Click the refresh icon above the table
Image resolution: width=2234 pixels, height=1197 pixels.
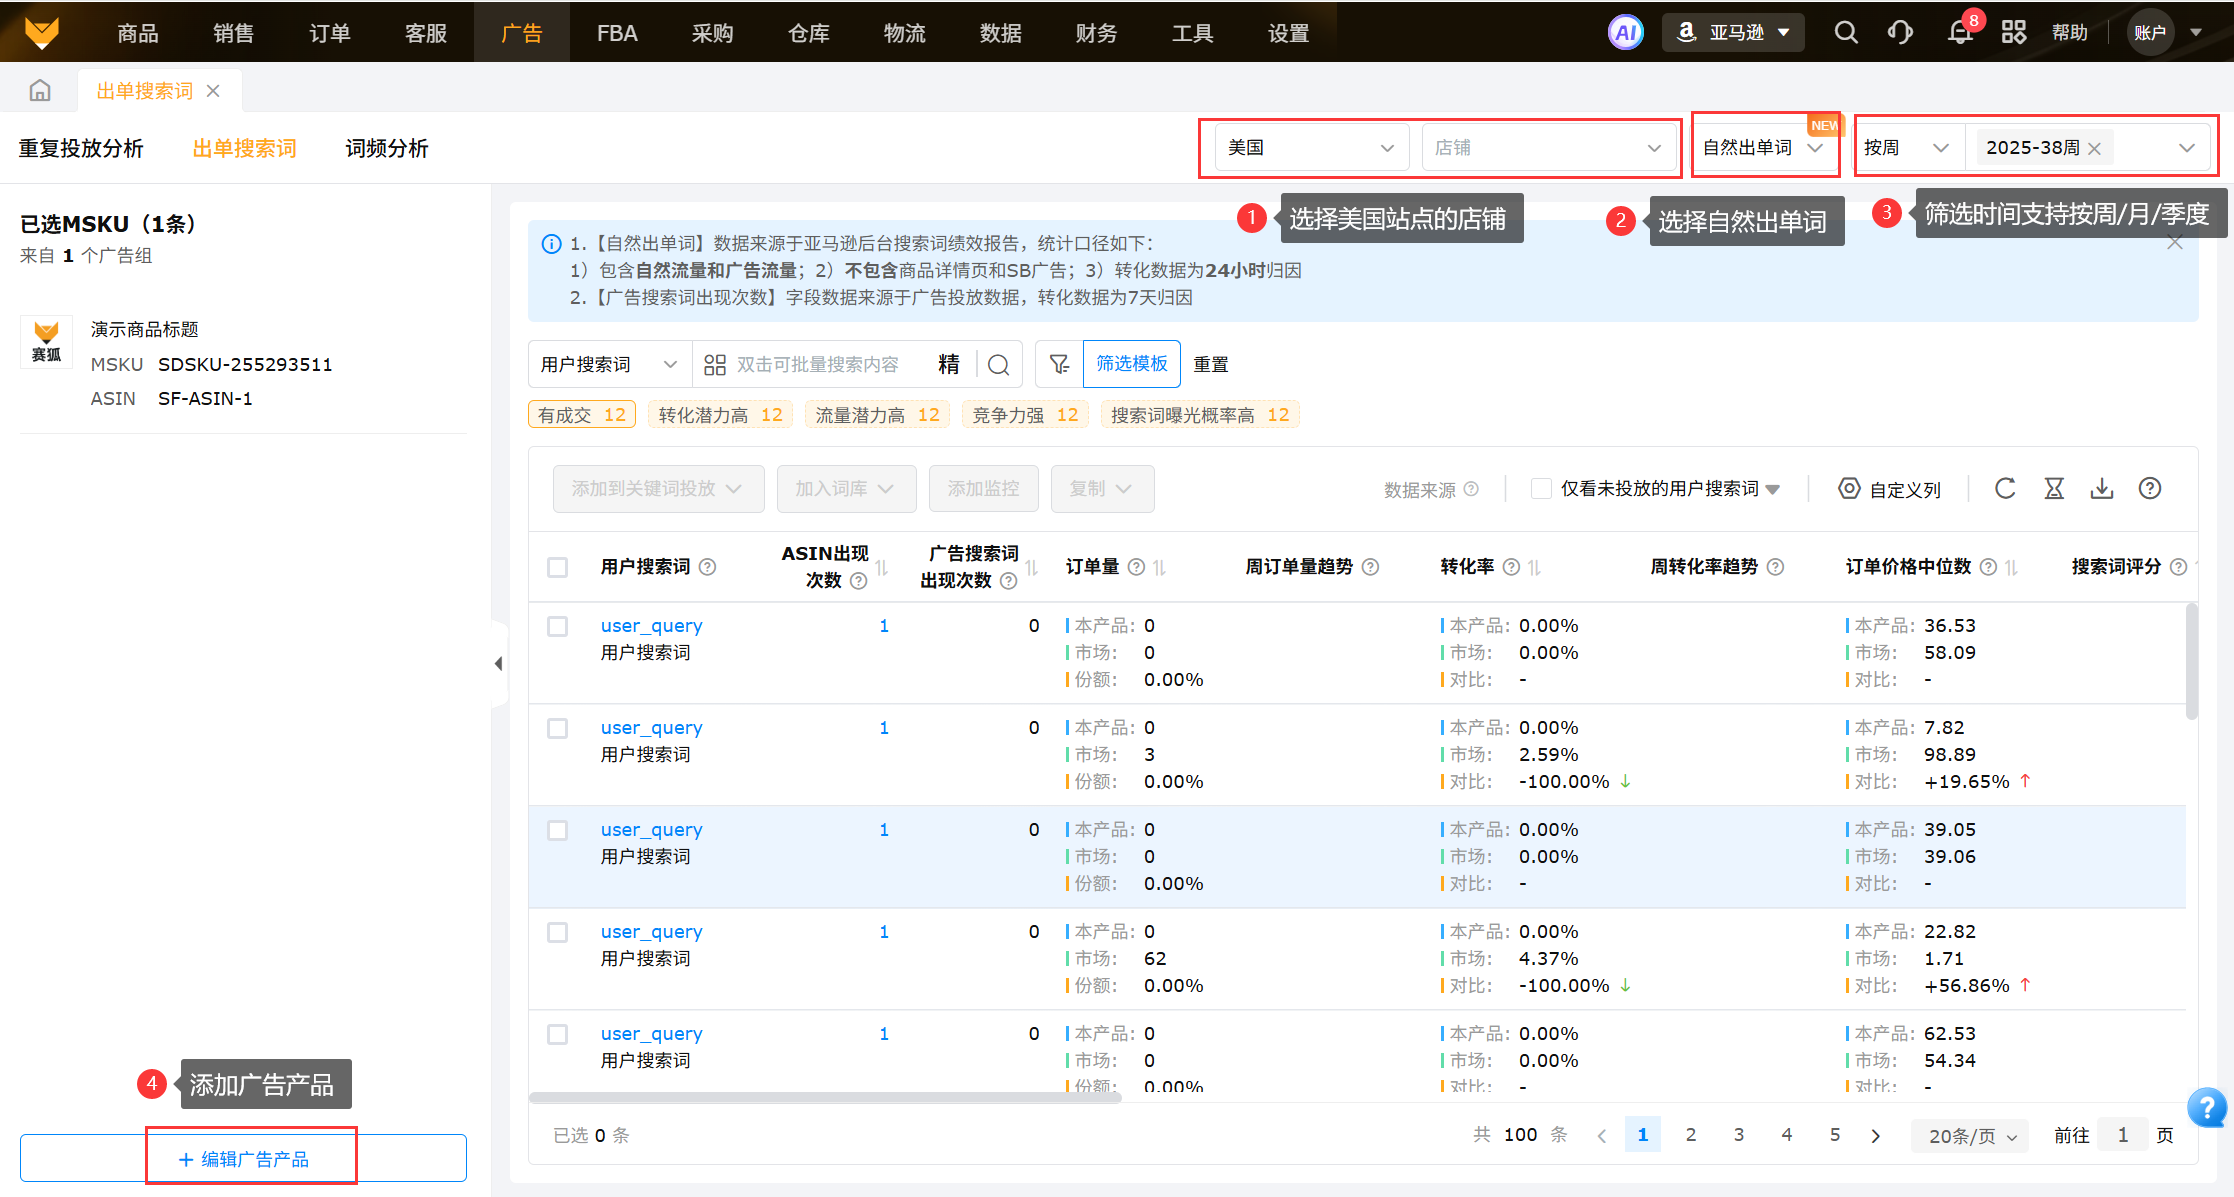coord(2005,488)
